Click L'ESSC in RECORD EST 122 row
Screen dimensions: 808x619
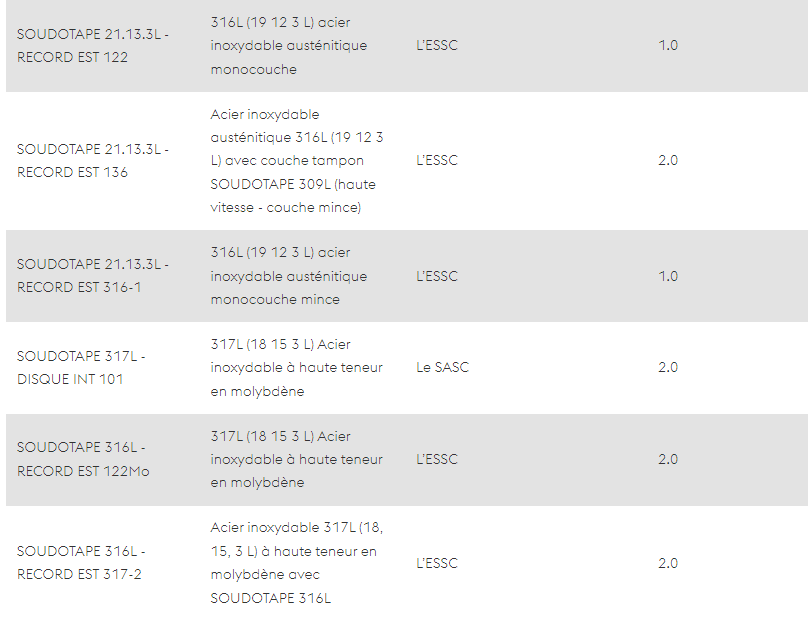pos(437,45)
